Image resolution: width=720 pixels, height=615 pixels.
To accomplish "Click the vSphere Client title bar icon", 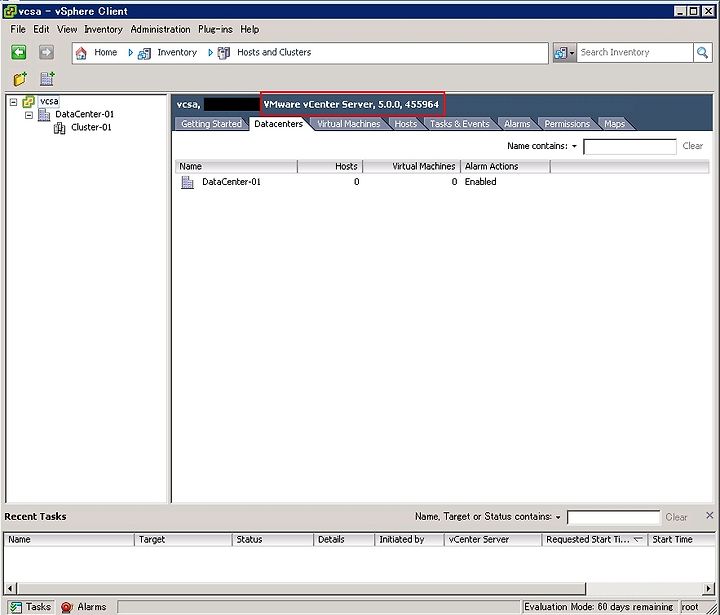I will pos(10,11).
